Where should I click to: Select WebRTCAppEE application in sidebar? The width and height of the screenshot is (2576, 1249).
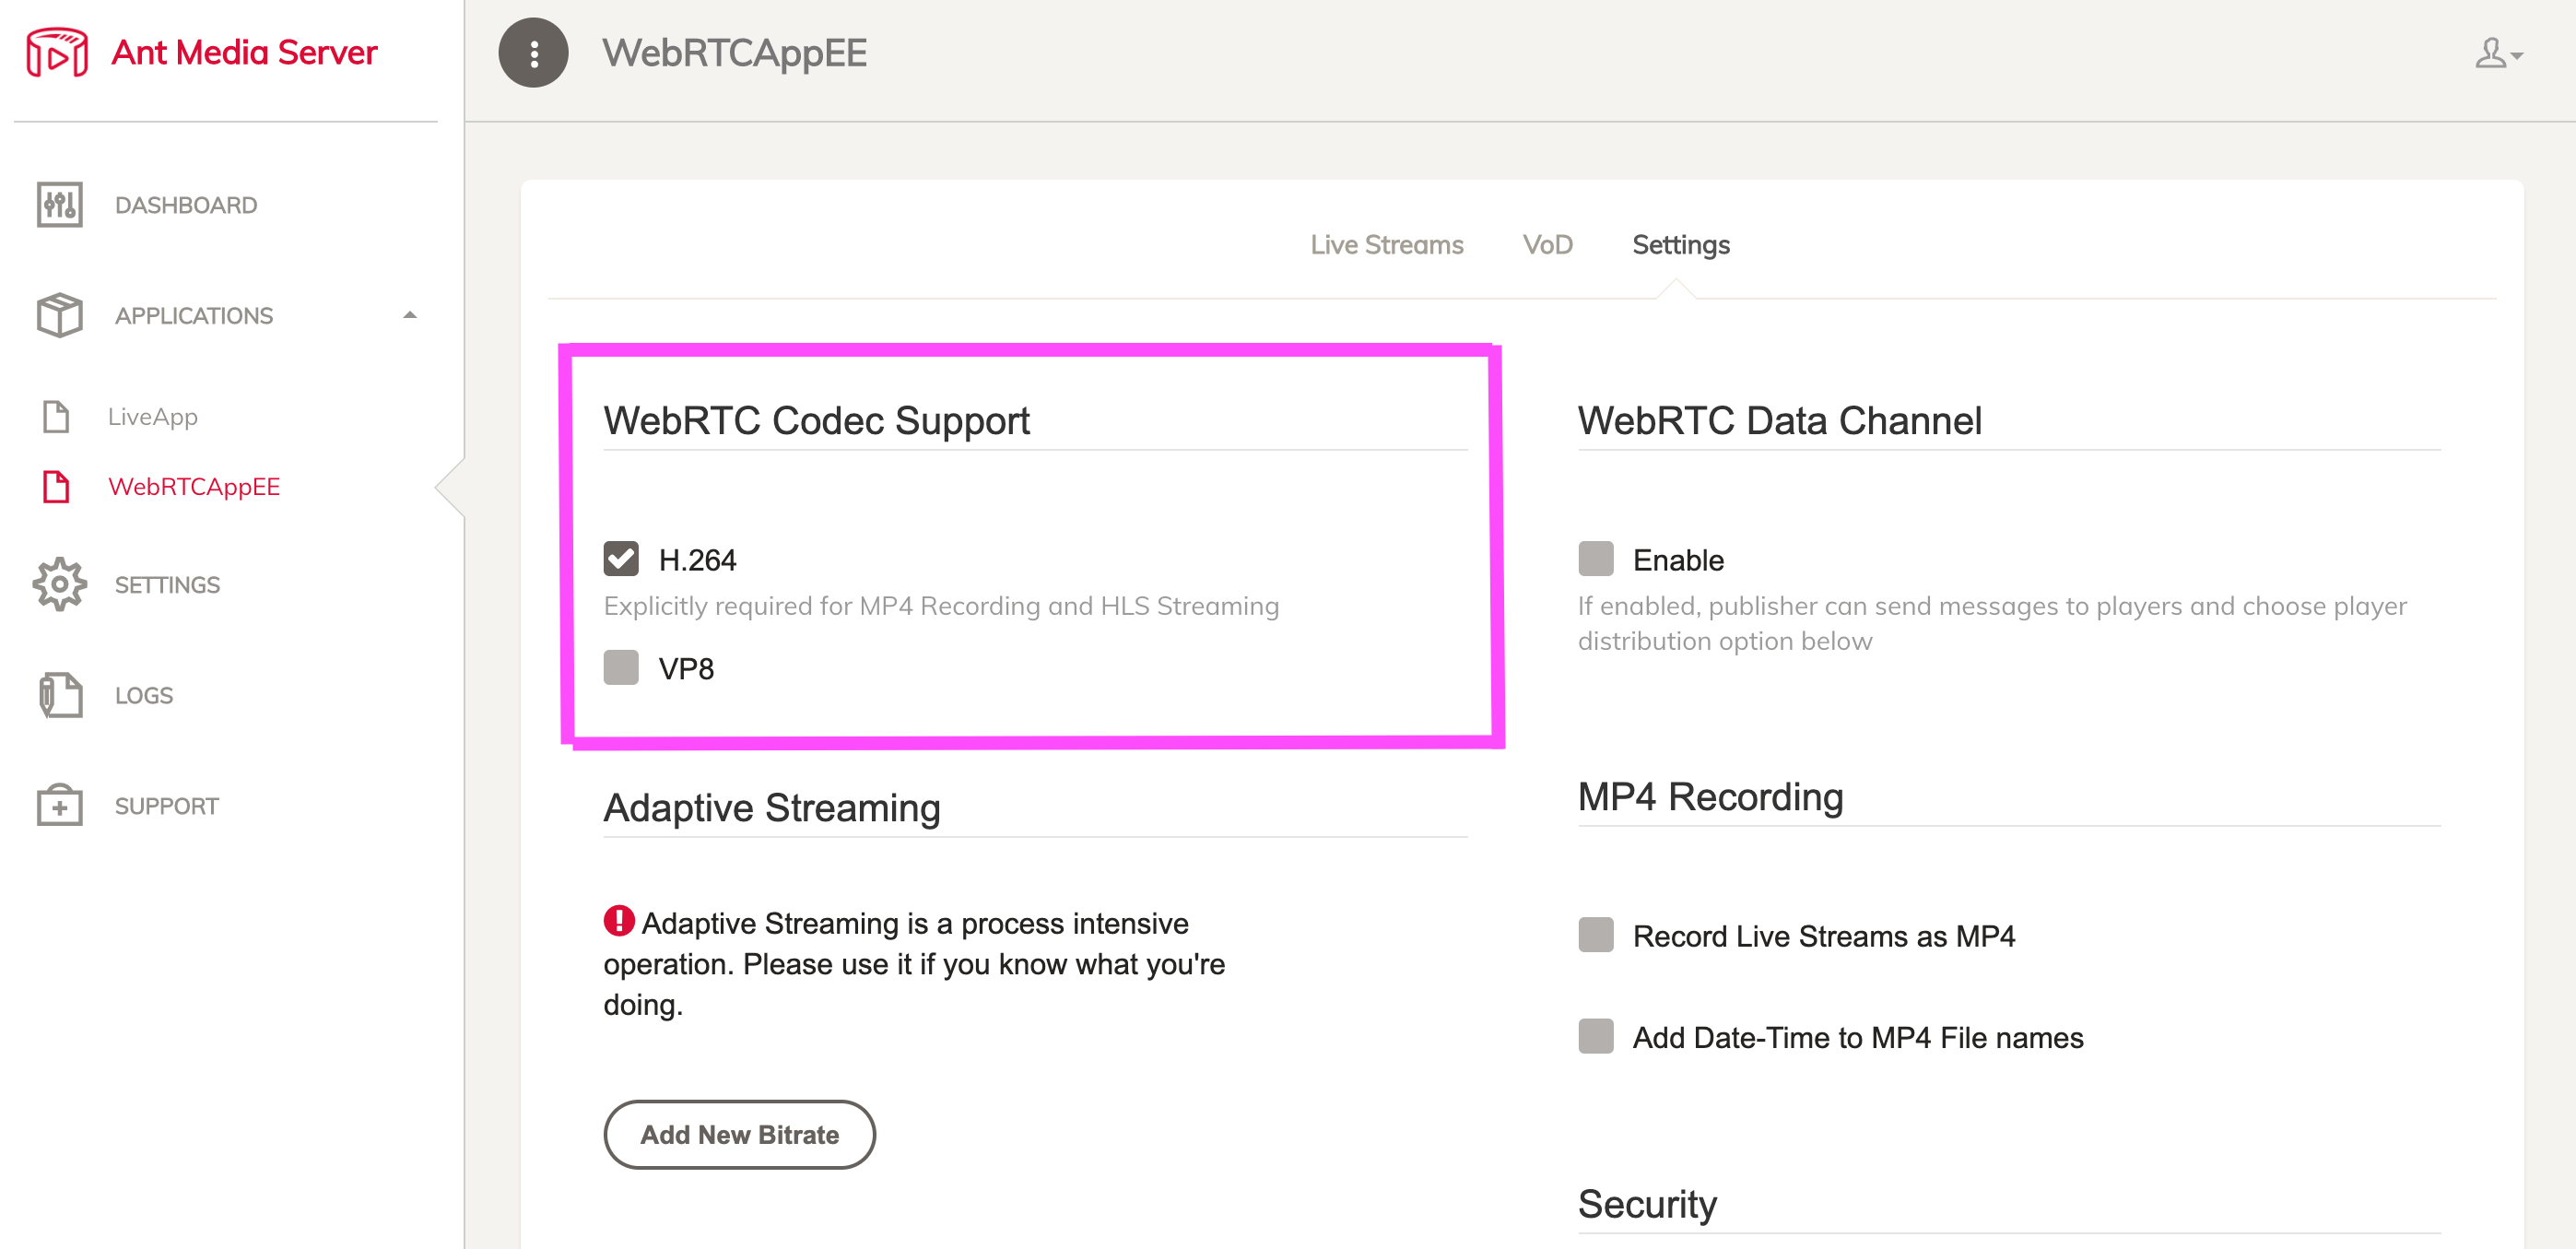click(194, 487)
